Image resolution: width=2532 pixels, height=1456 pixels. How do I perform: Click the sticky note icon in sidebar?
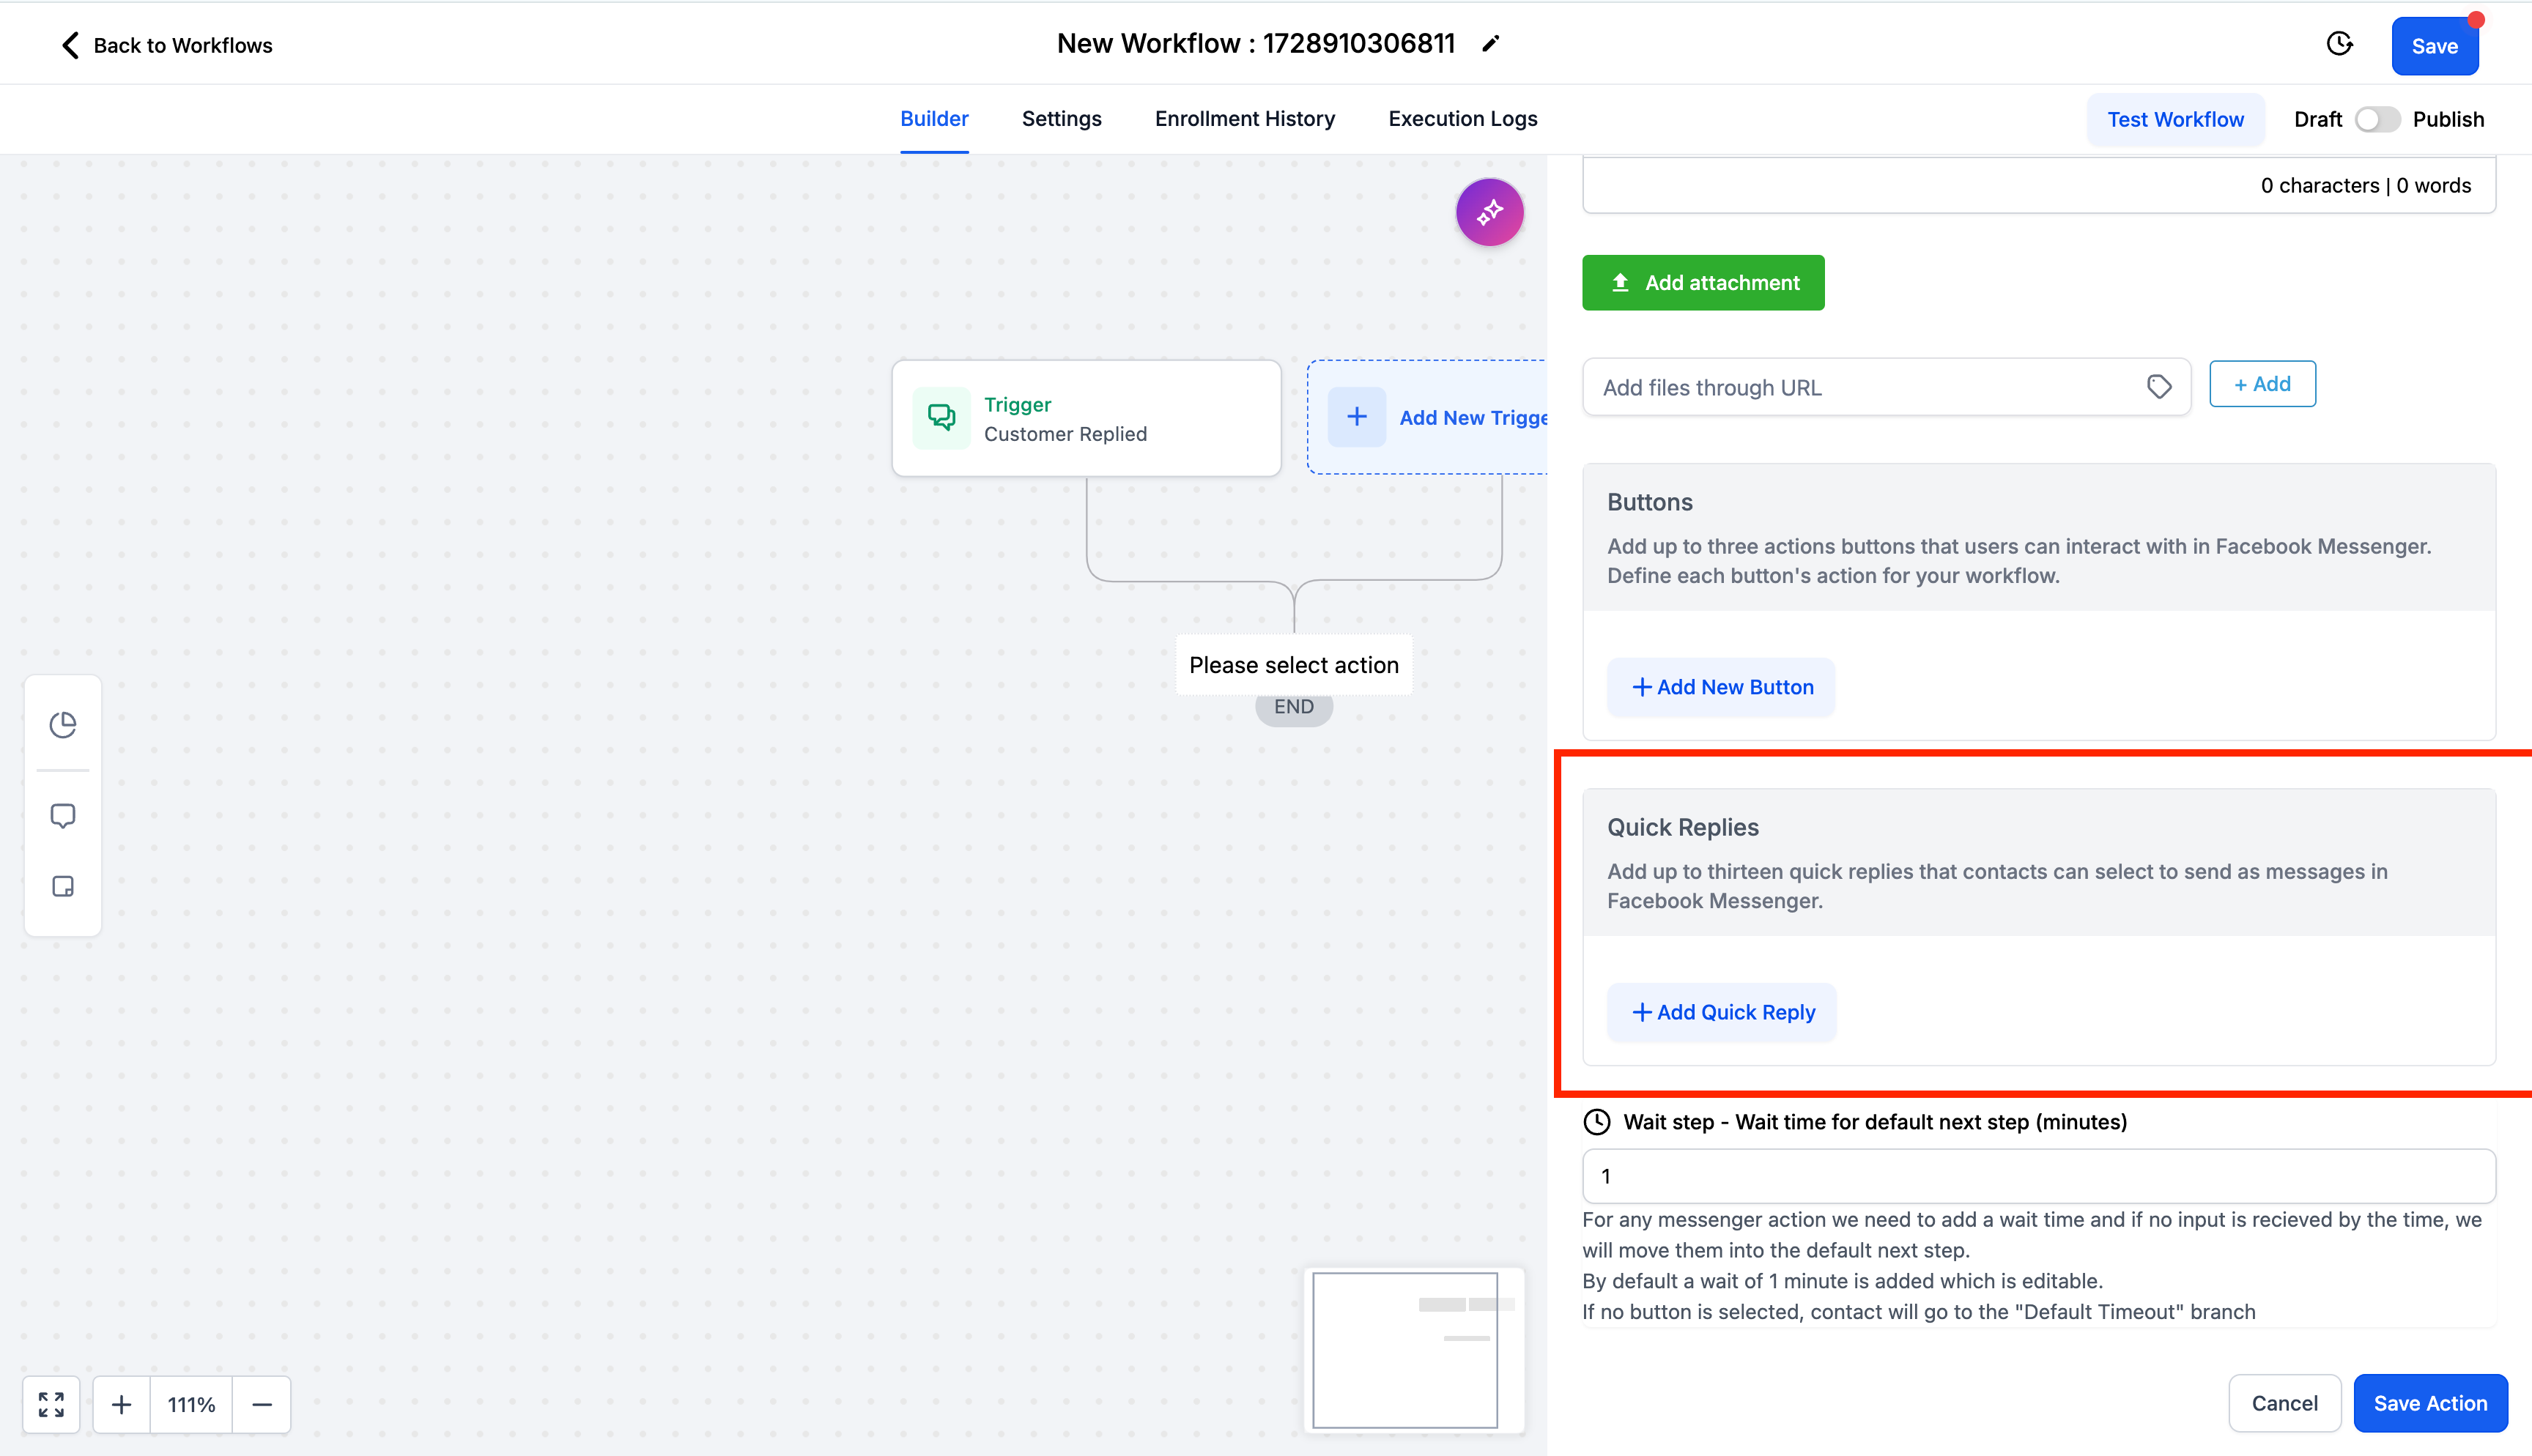point(63,887)
